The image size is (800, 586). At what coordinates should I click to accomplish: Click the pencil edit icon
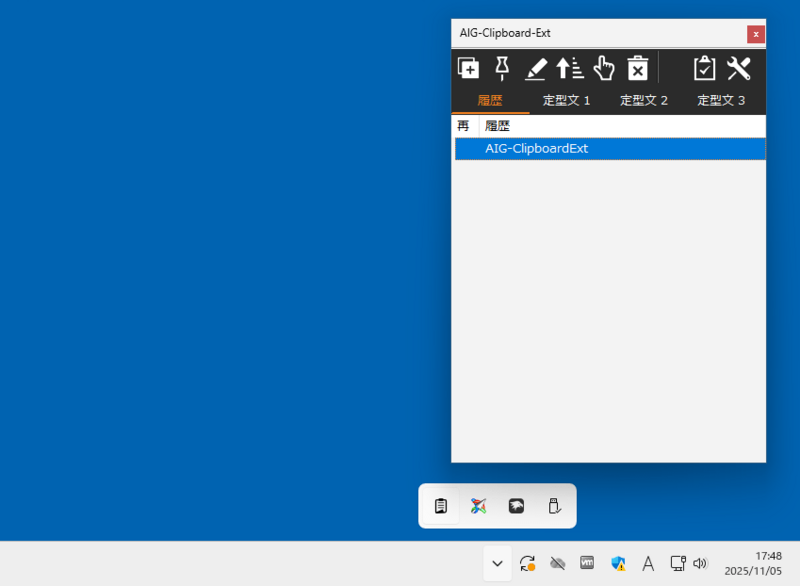[536, 68]
